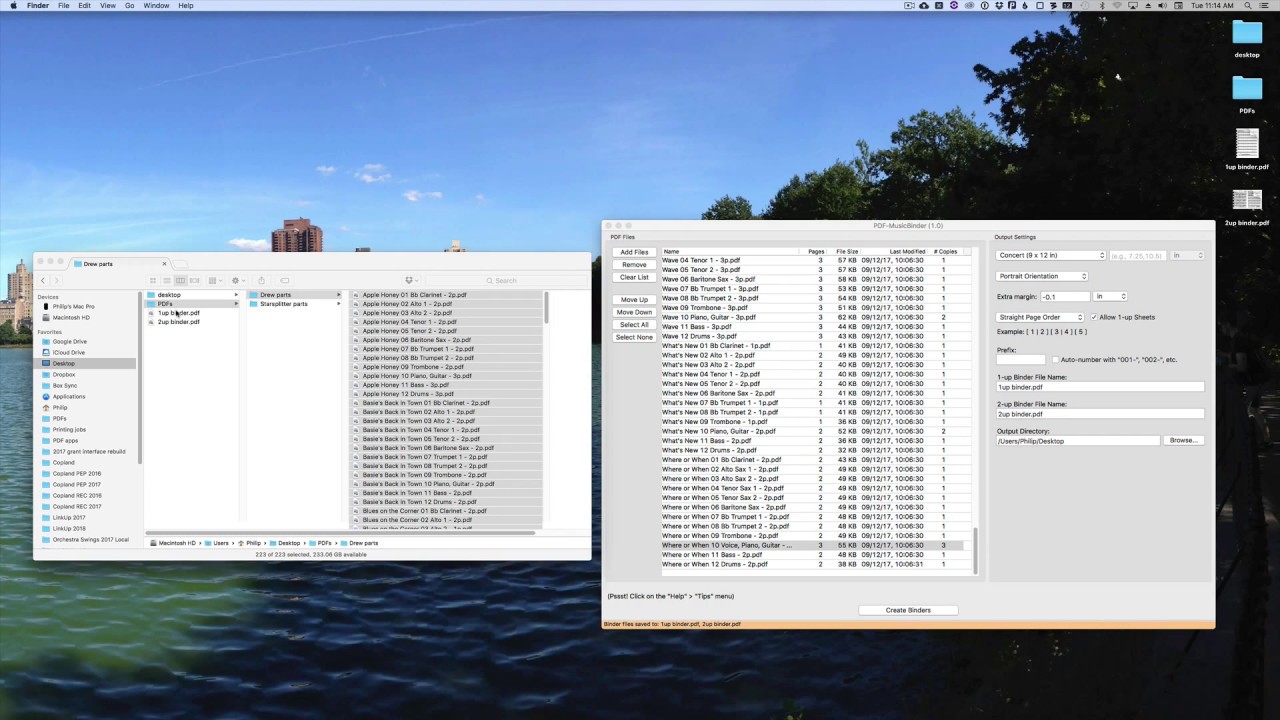Click Clear List button
Image resolution: width=1280 pixels, height=720 pixels.
coord(634,277)
